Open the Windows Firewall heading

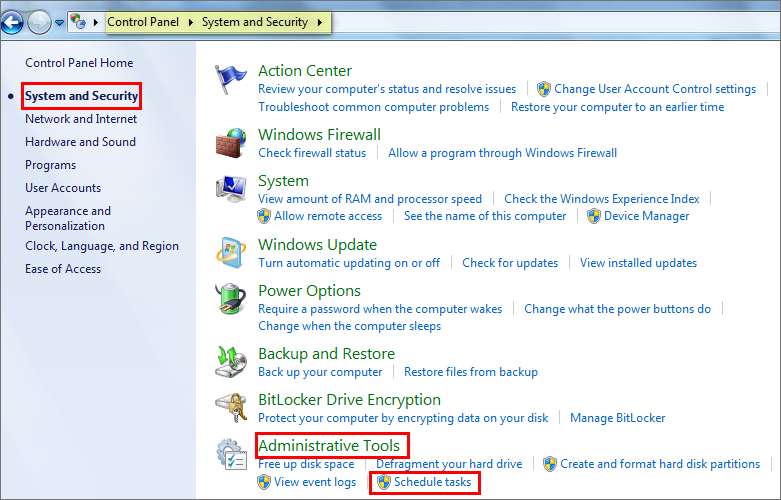point(319,134)
